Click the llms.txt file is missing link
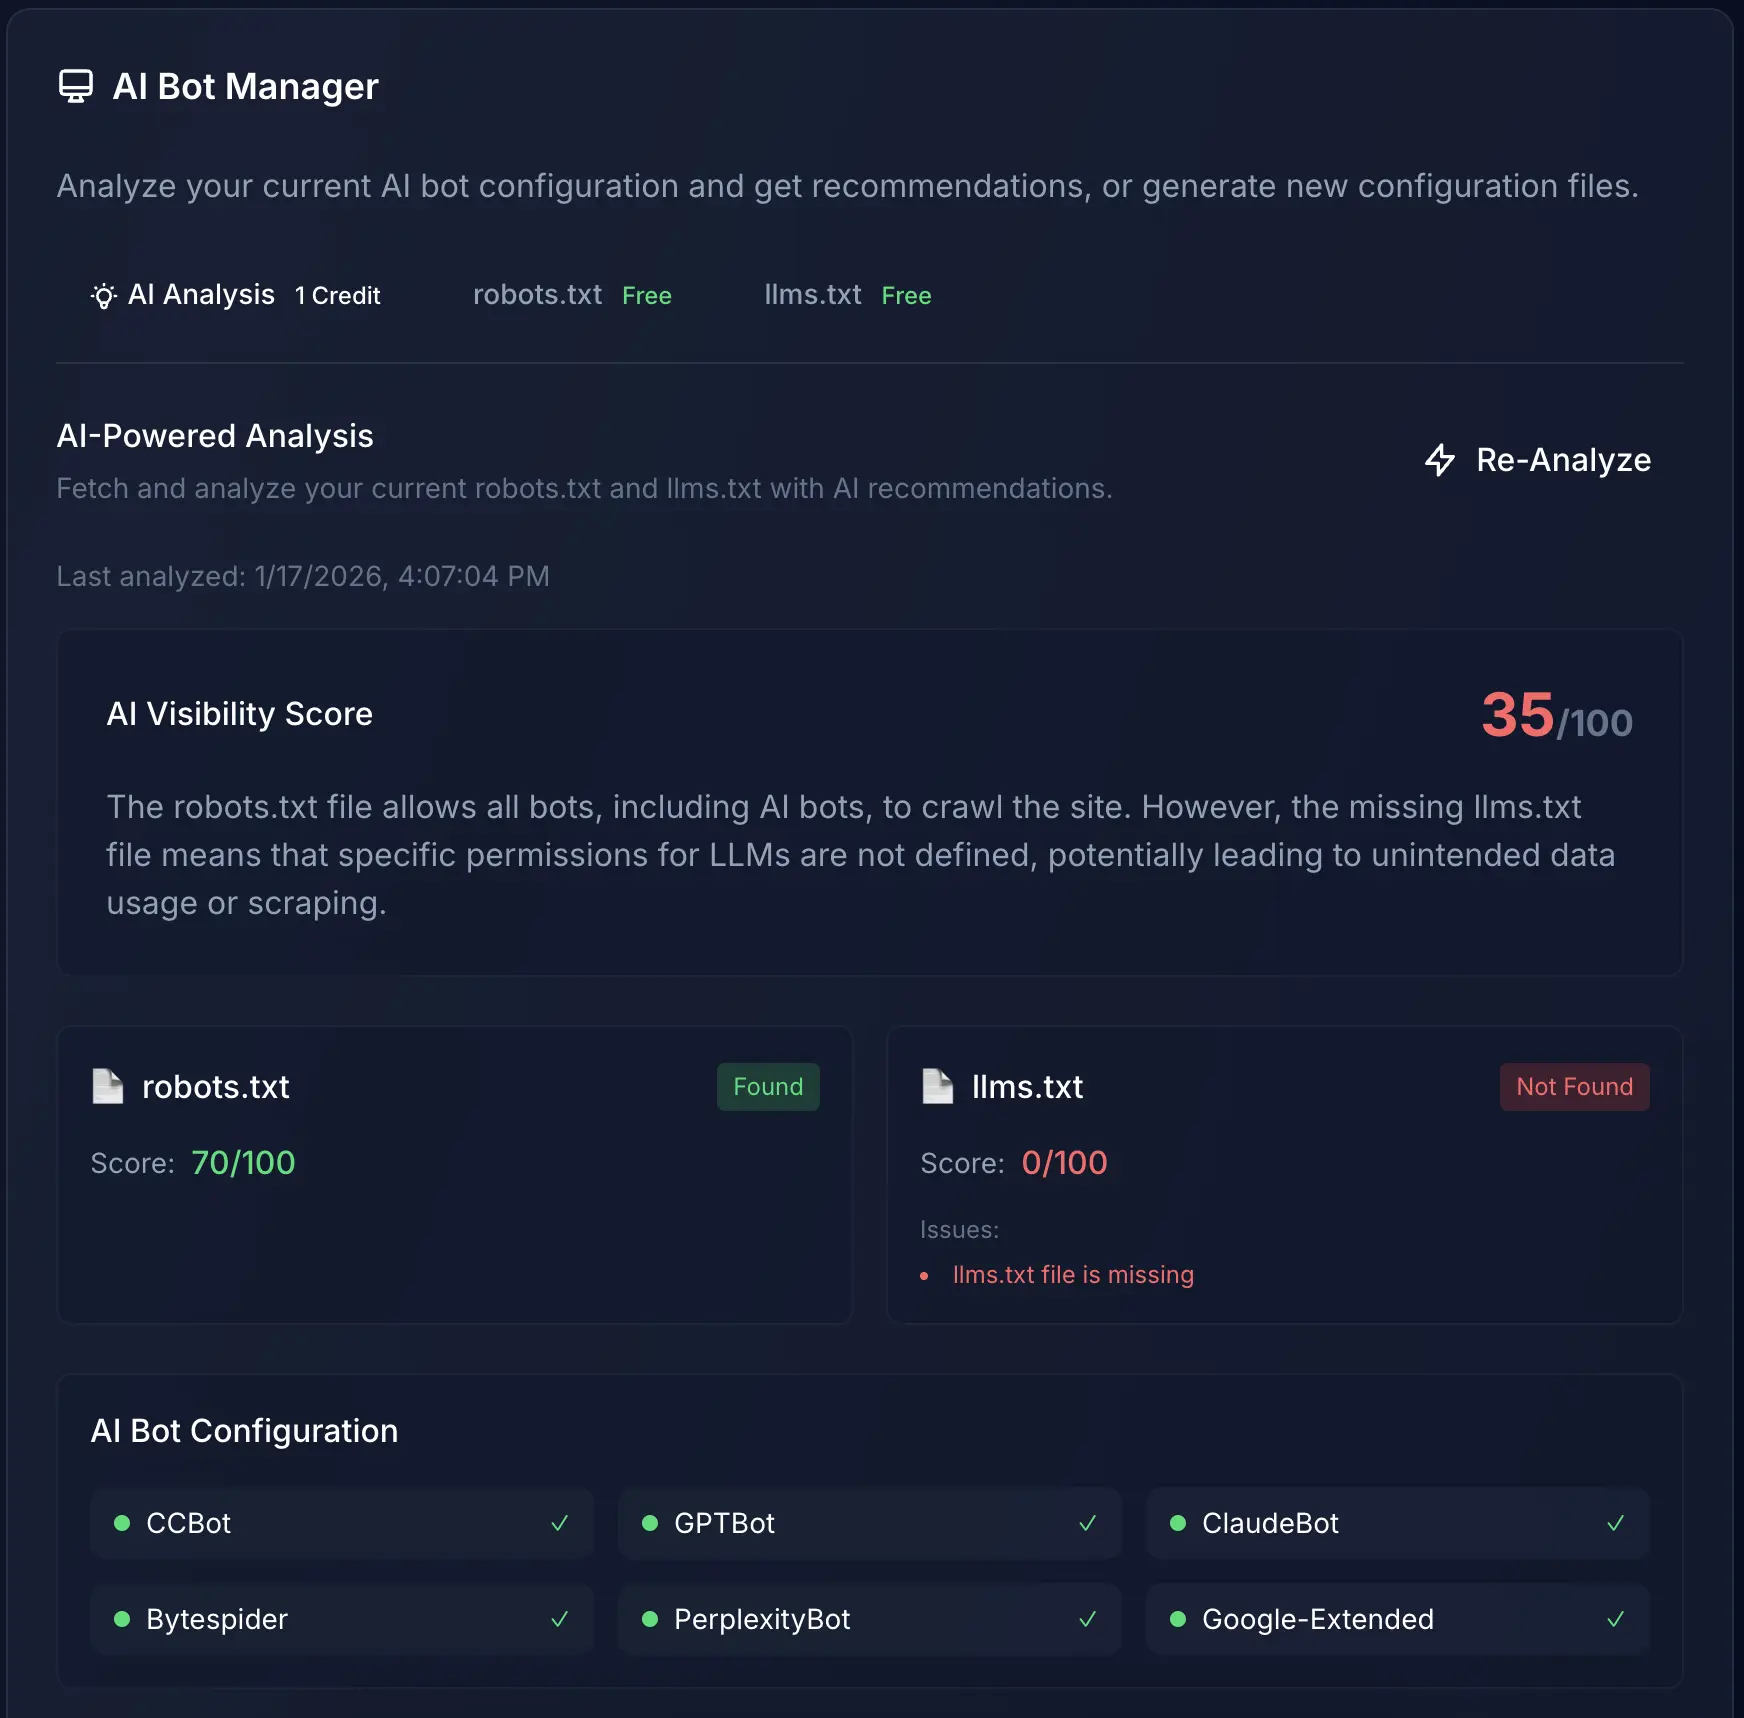The width and height of the screenshot is (1744, 1718). pos(1073,1274)
